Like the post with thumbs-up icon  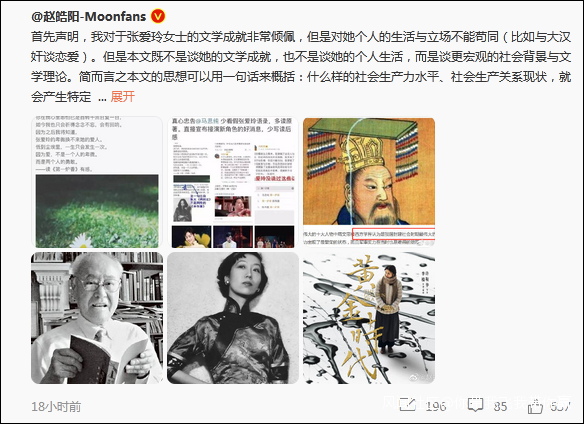point(535,406)
